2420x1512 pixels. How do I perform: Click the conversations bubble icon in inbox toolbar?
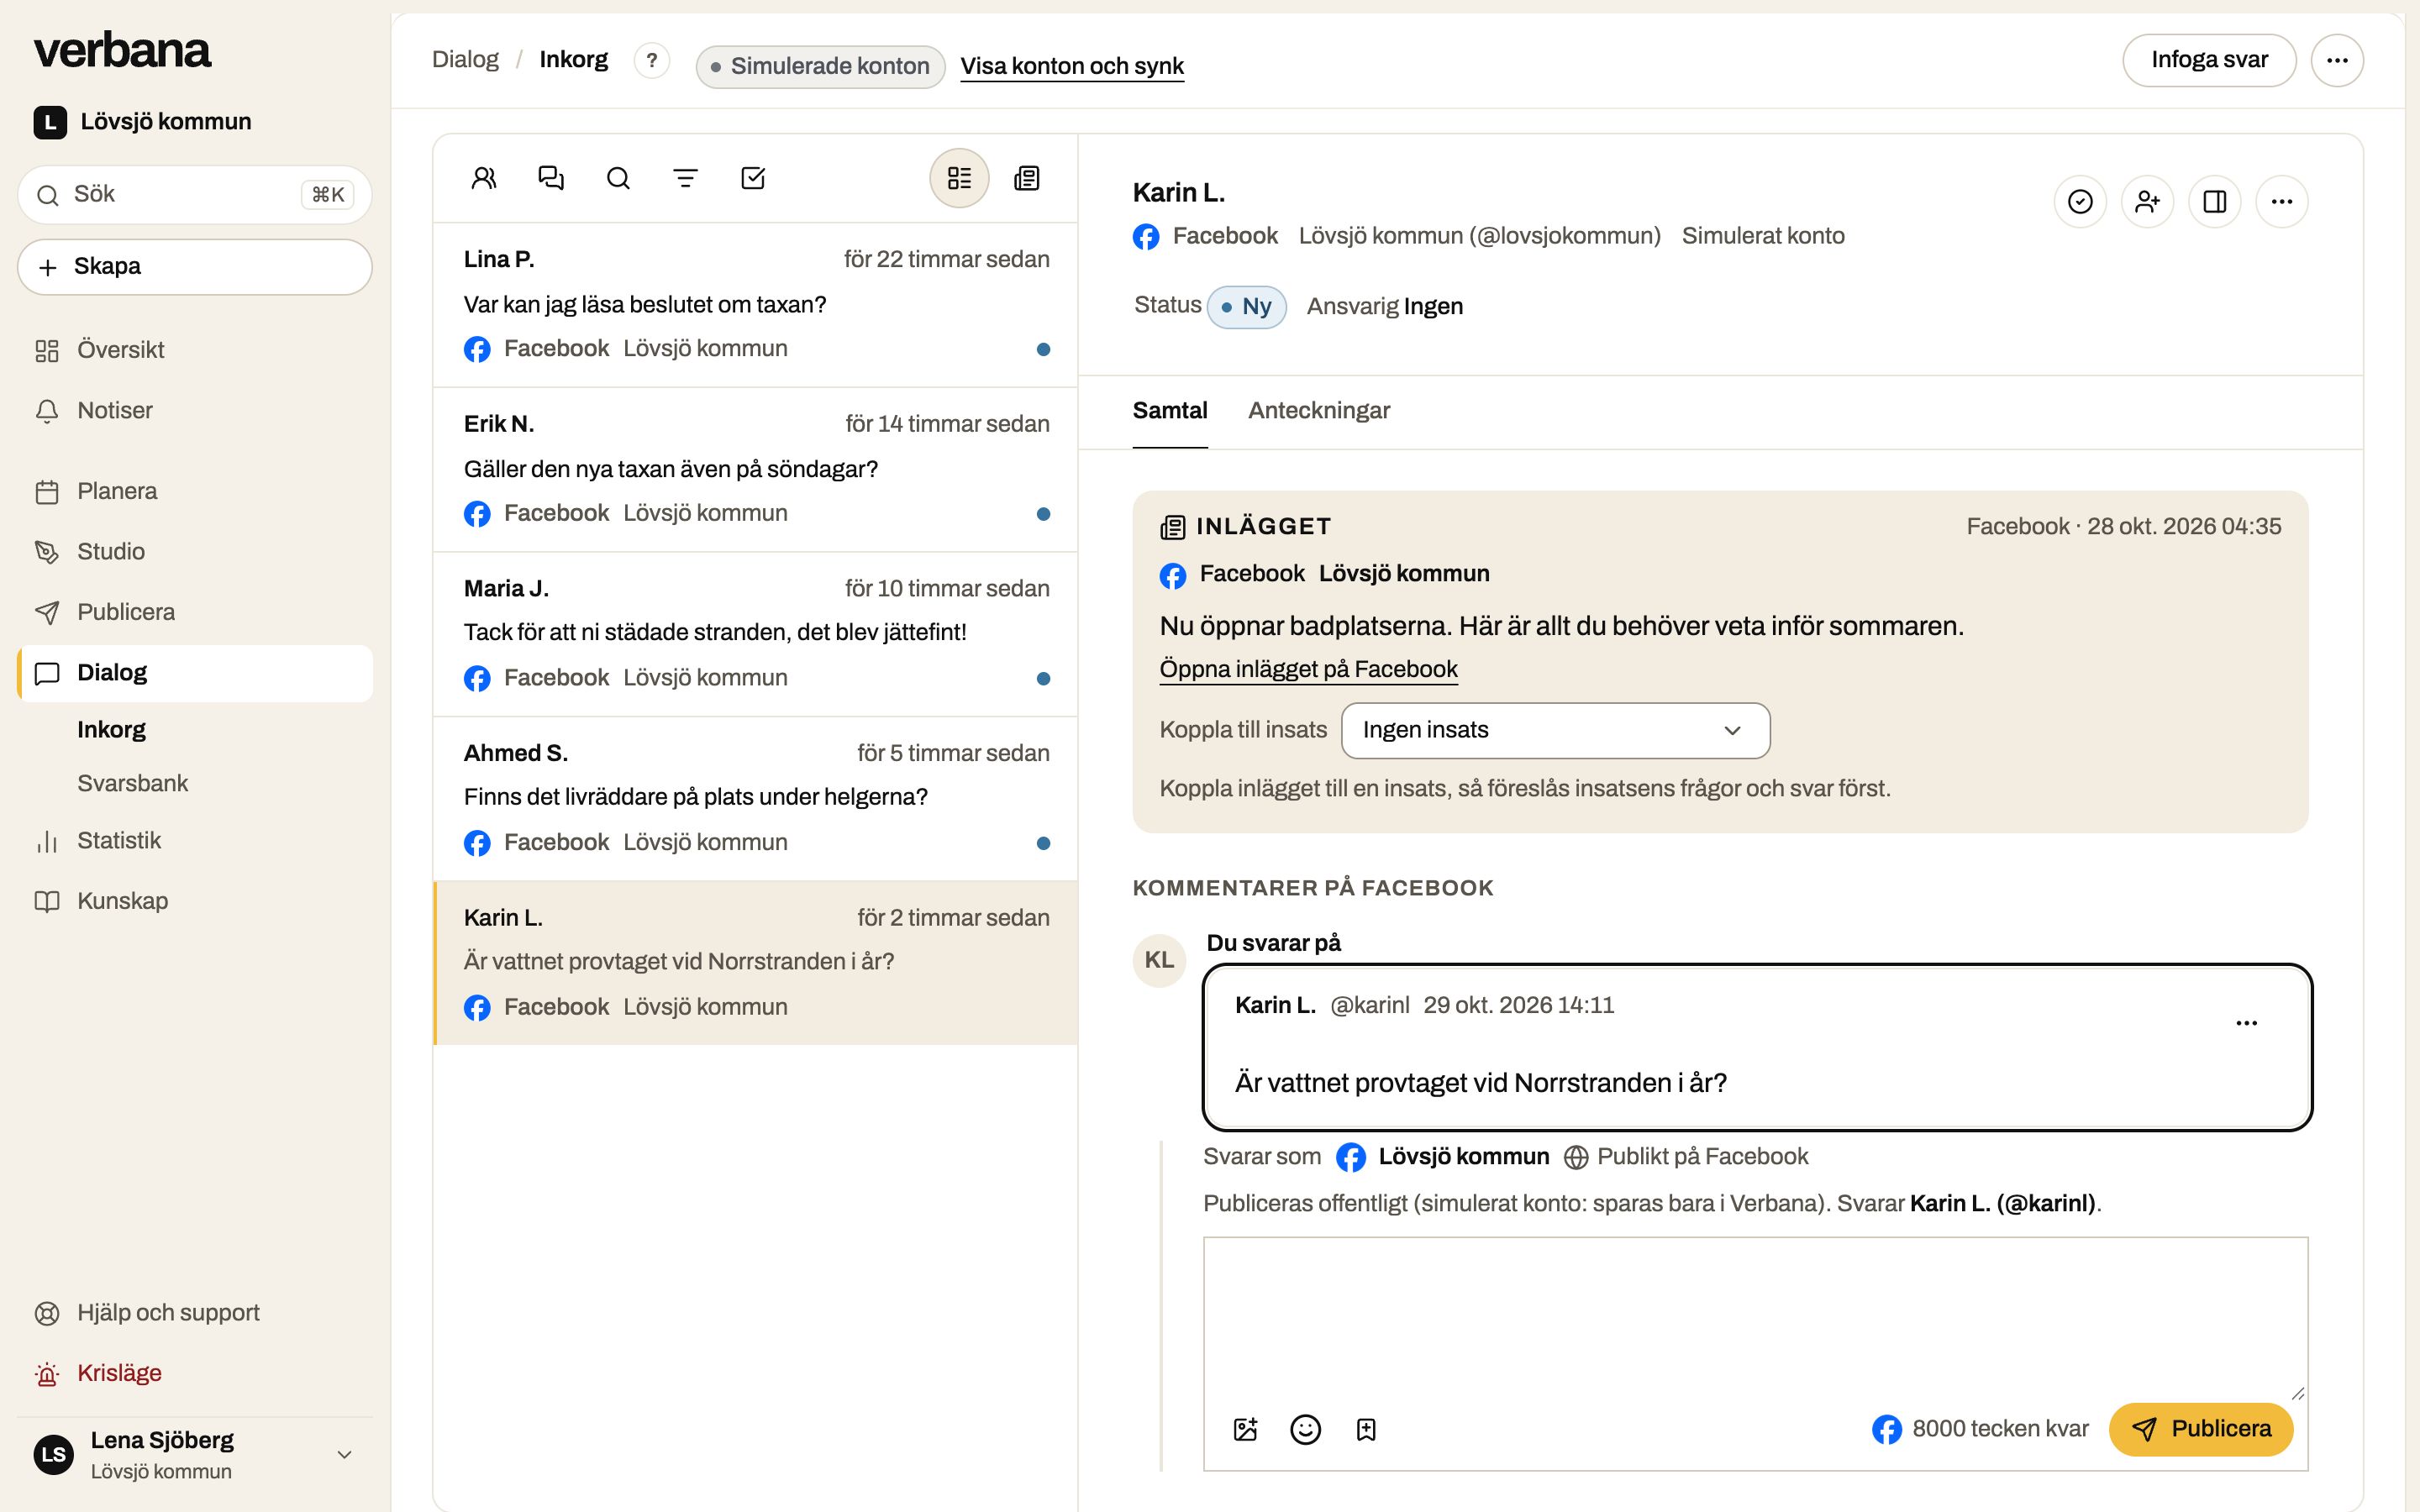tap(551, 178)
